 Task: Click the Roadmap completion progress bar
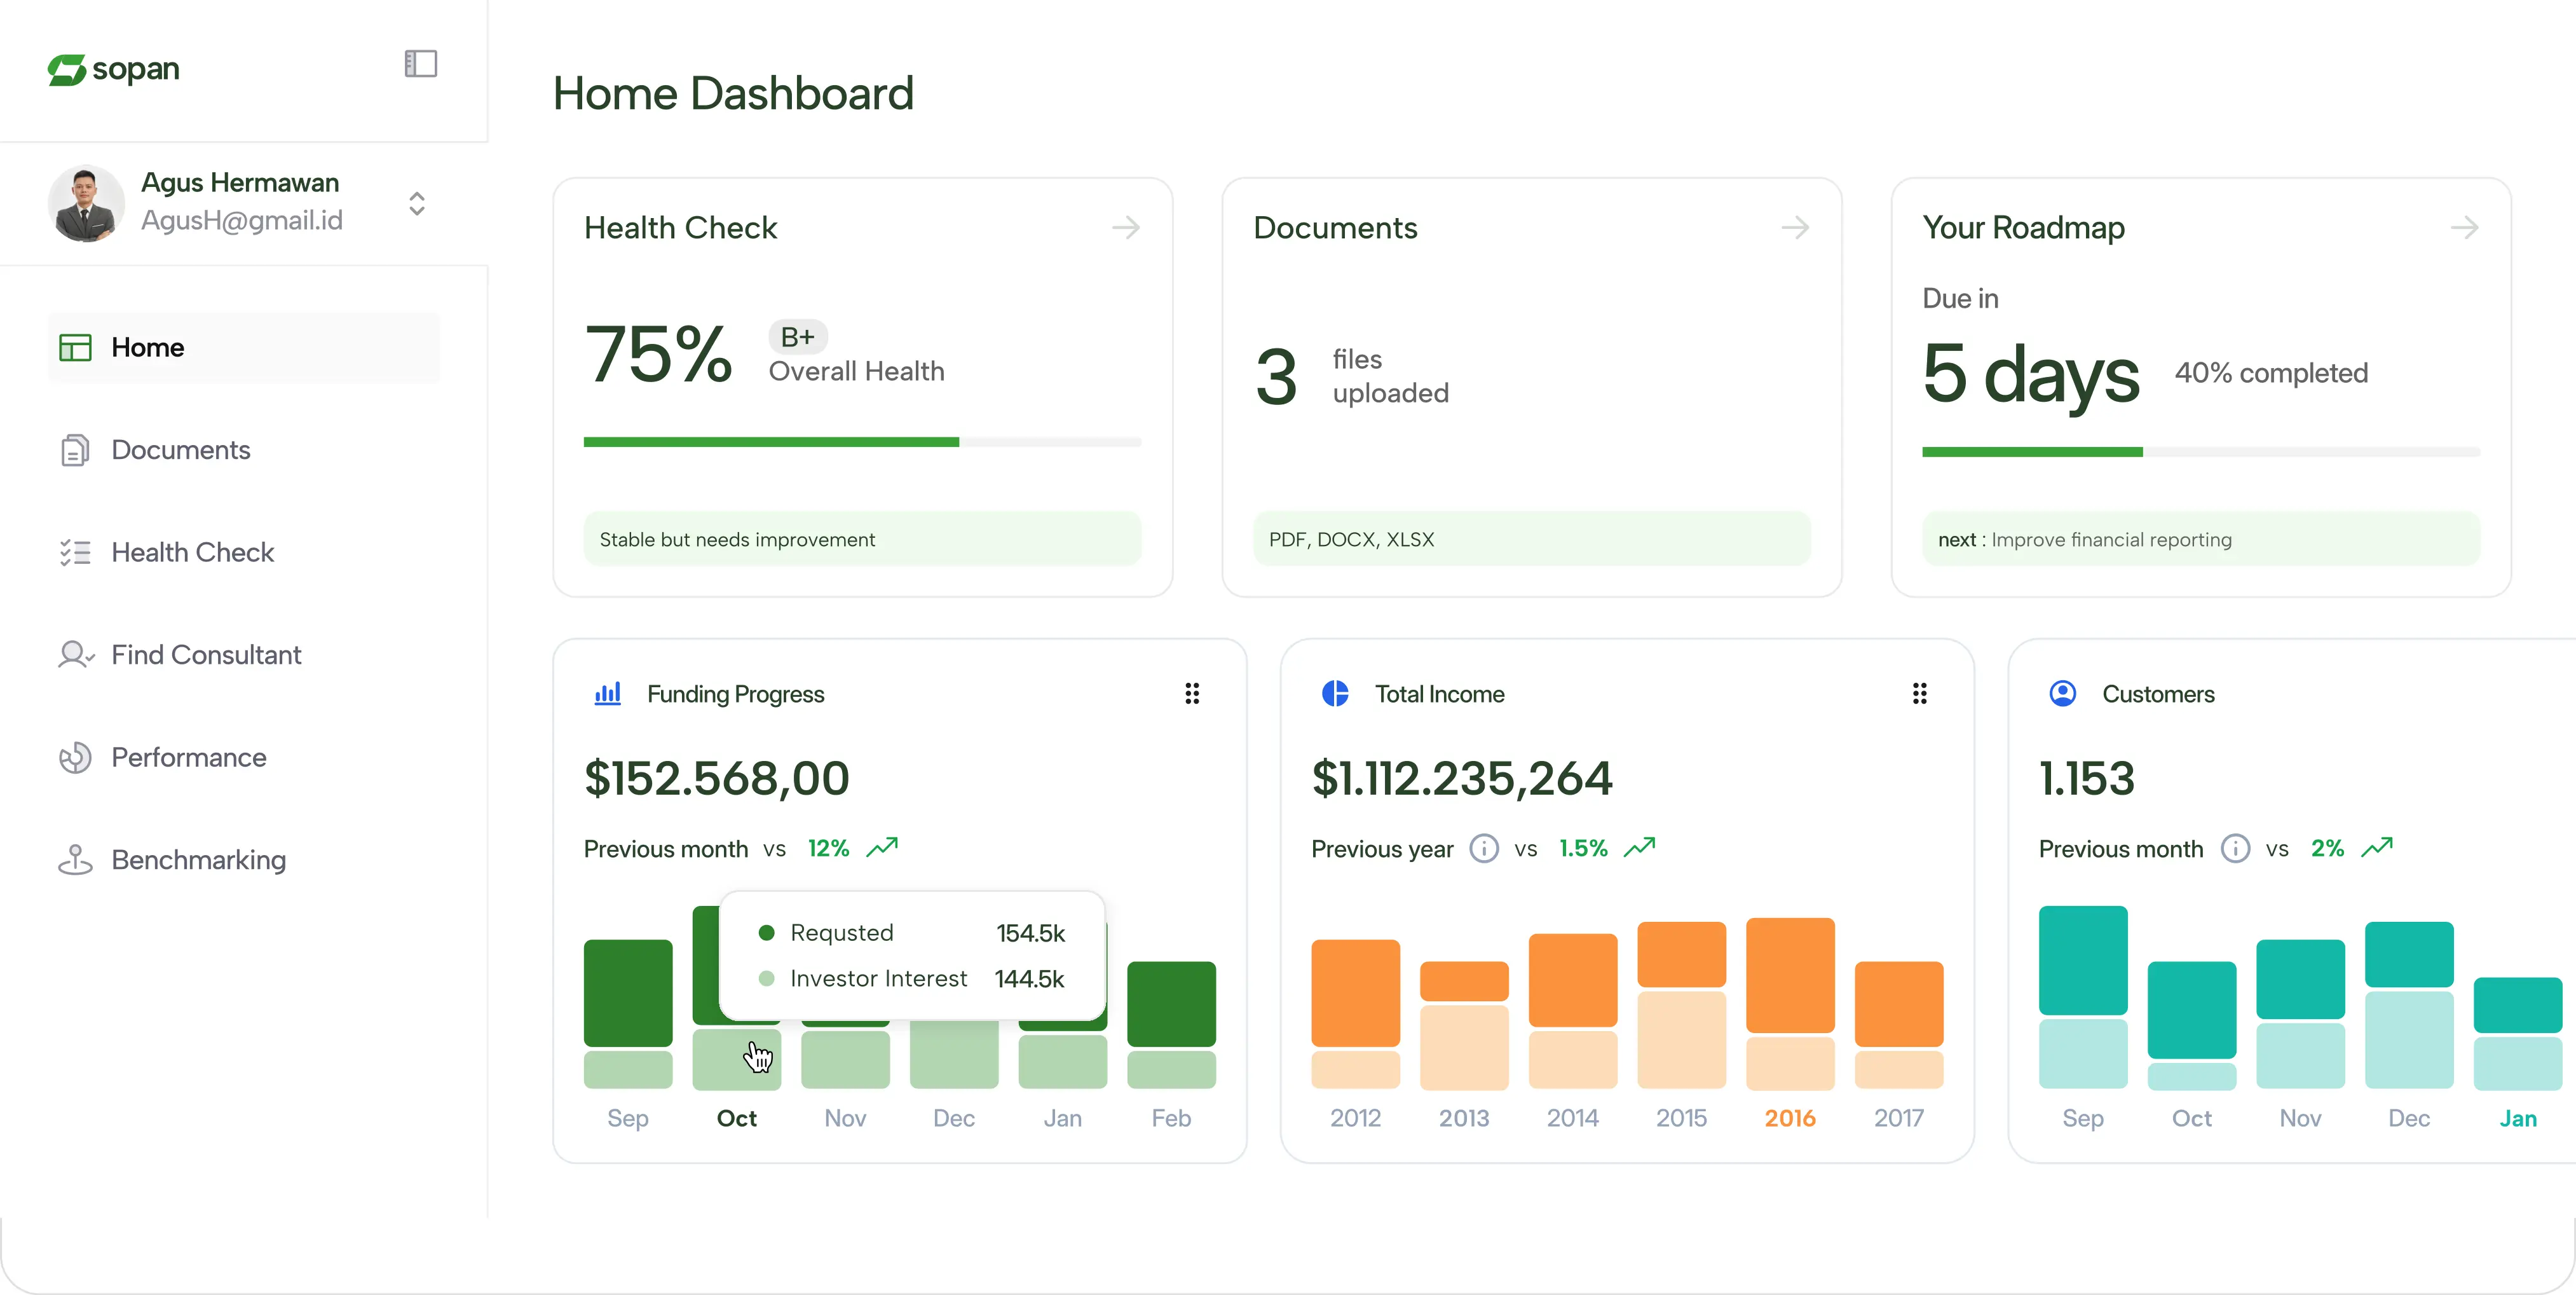pyautogui.click(x=2201, y=452)
